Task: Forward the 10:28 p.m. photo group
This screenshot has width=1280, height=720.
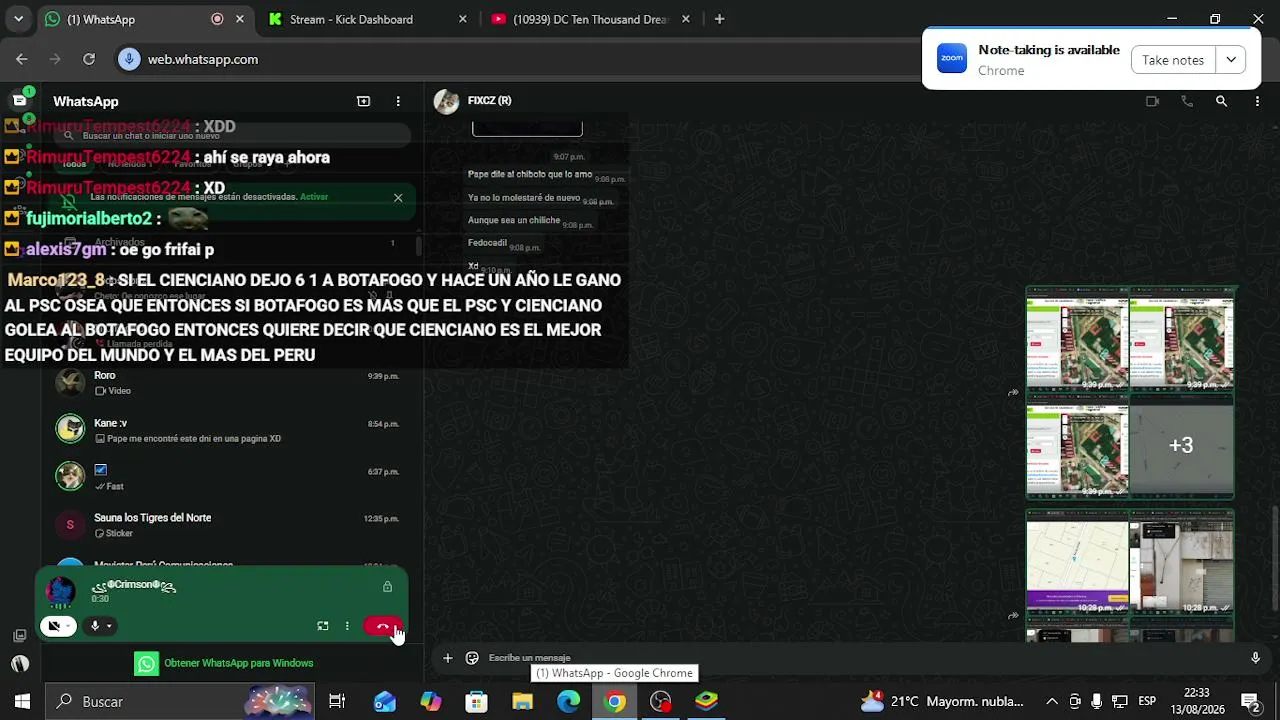Action: point(1013,616)
